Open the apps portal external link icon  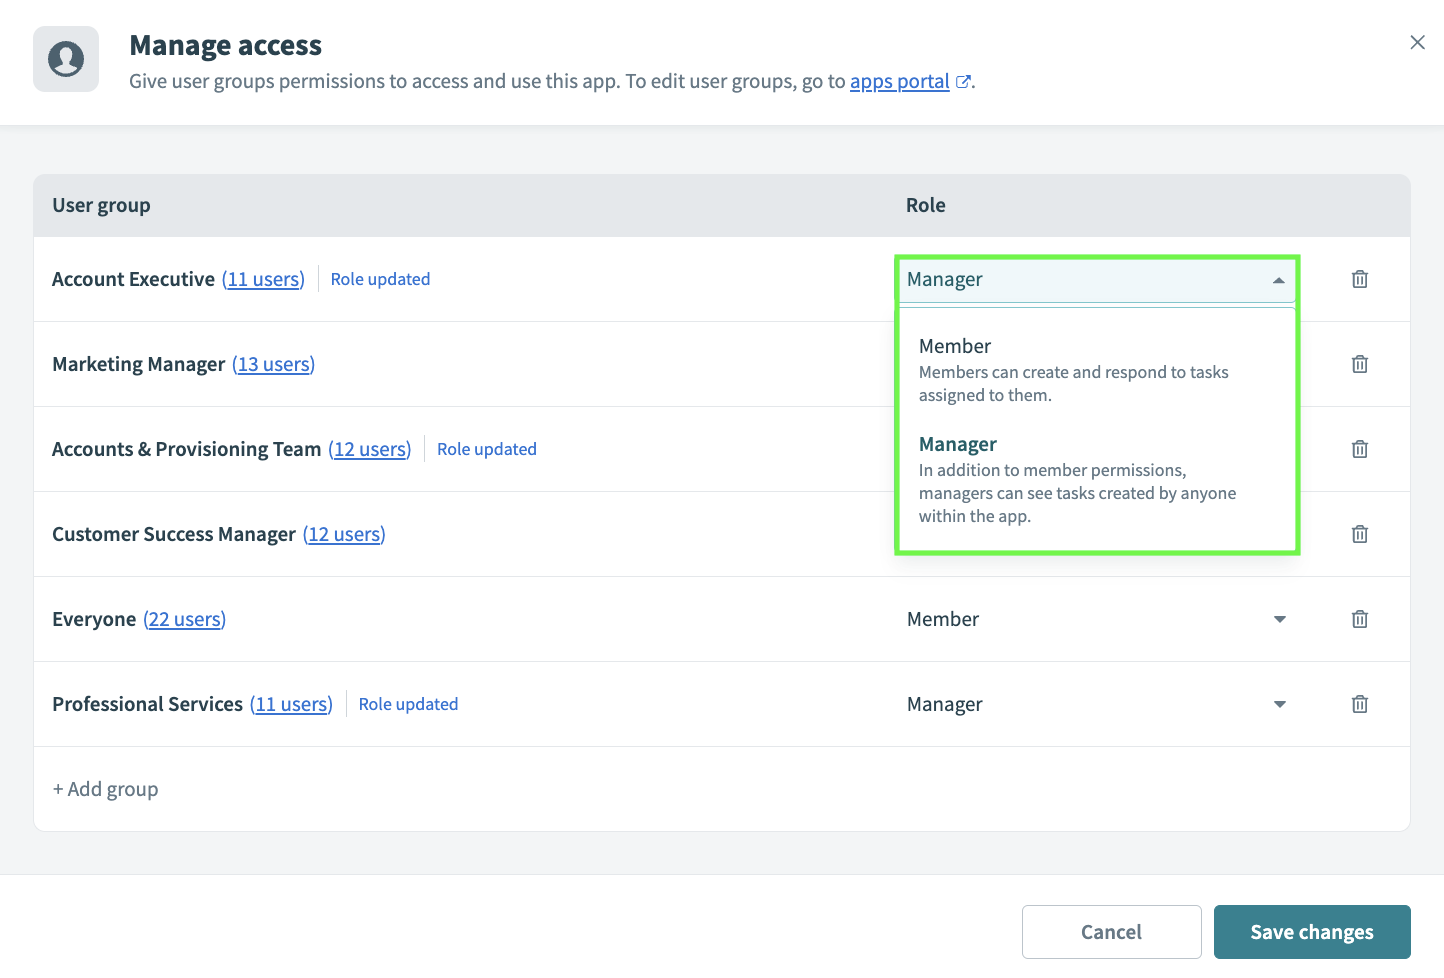(x=963, y=81)
